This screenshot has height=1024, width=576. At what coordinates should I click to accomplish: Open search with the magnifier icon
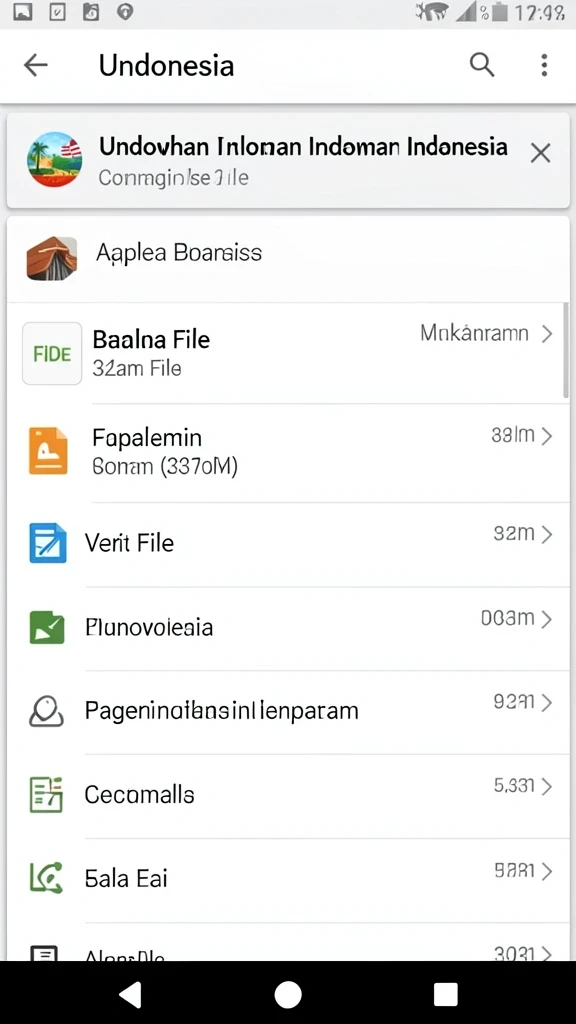(482, 65)
